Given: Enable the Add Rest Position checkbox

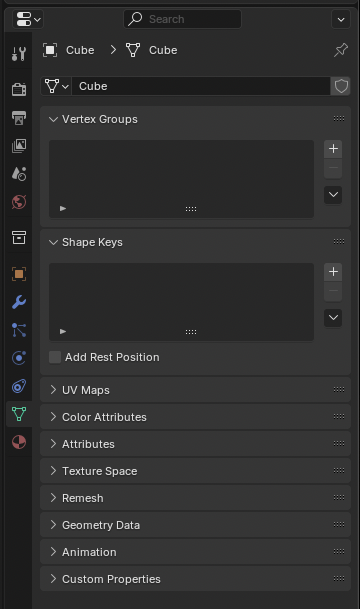Looking at the screenshot, I should pyautogui.click(x=55, y=357).
